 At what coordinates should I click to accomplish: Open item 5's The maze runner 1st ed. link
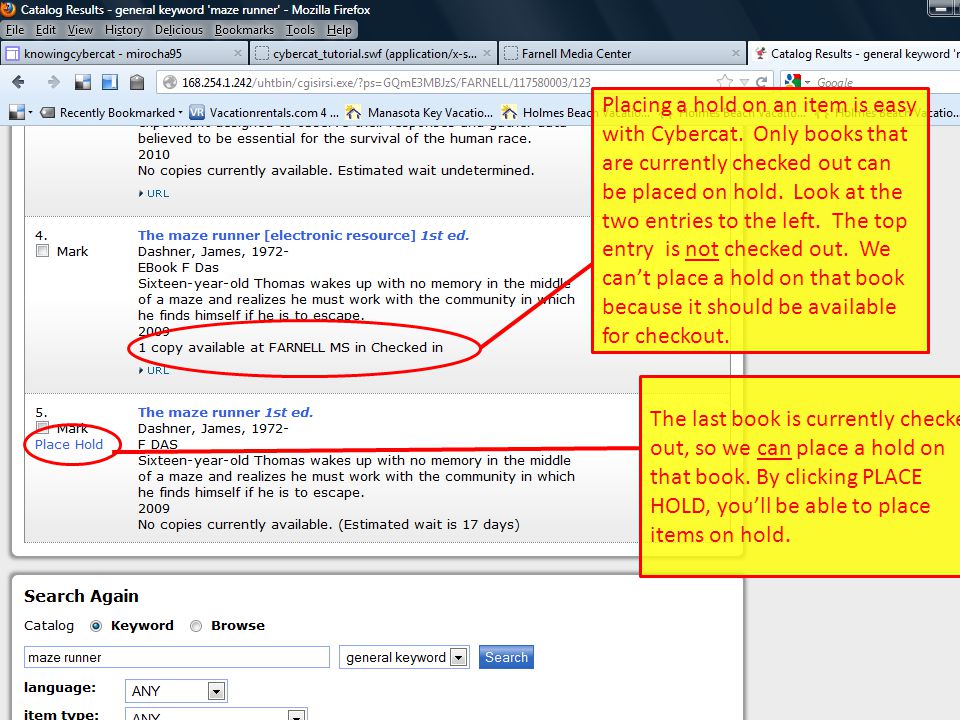click(x=225, y=412)
